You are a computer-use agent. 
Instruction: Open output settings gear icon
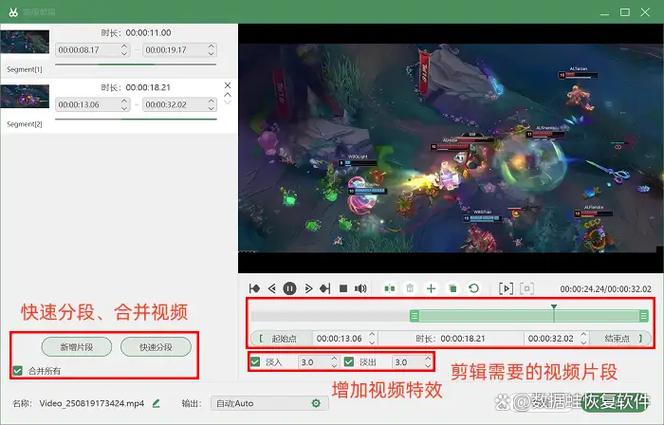click(x=316, y=403)
